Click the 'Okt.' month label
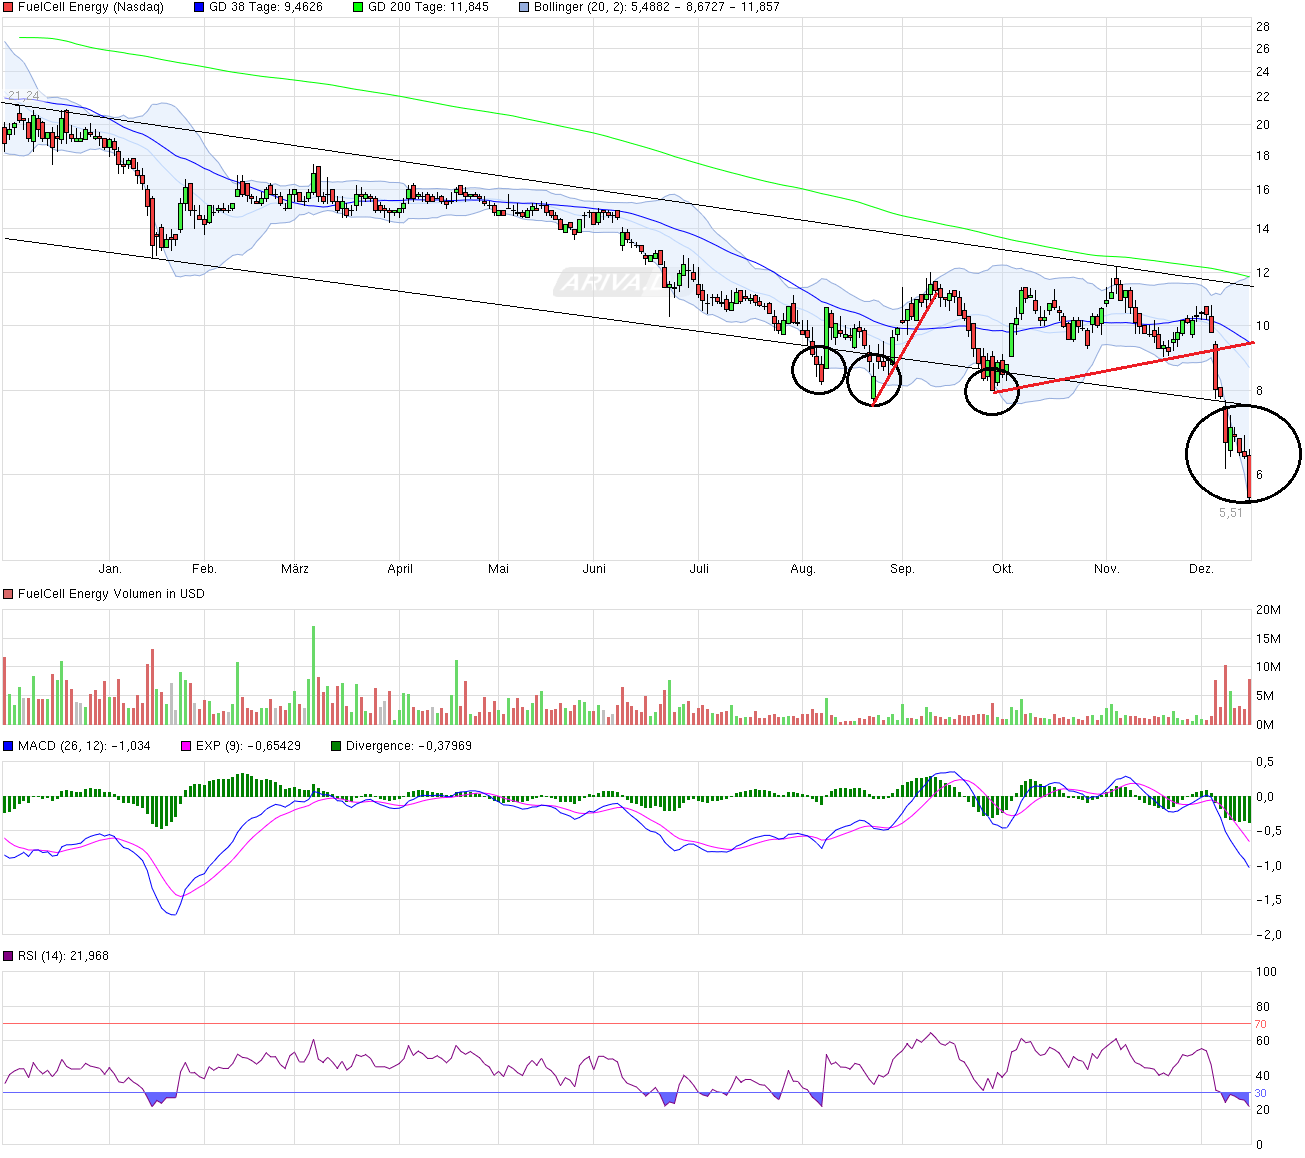Screen dimensions: 1305x1158 pos(1003,569)
